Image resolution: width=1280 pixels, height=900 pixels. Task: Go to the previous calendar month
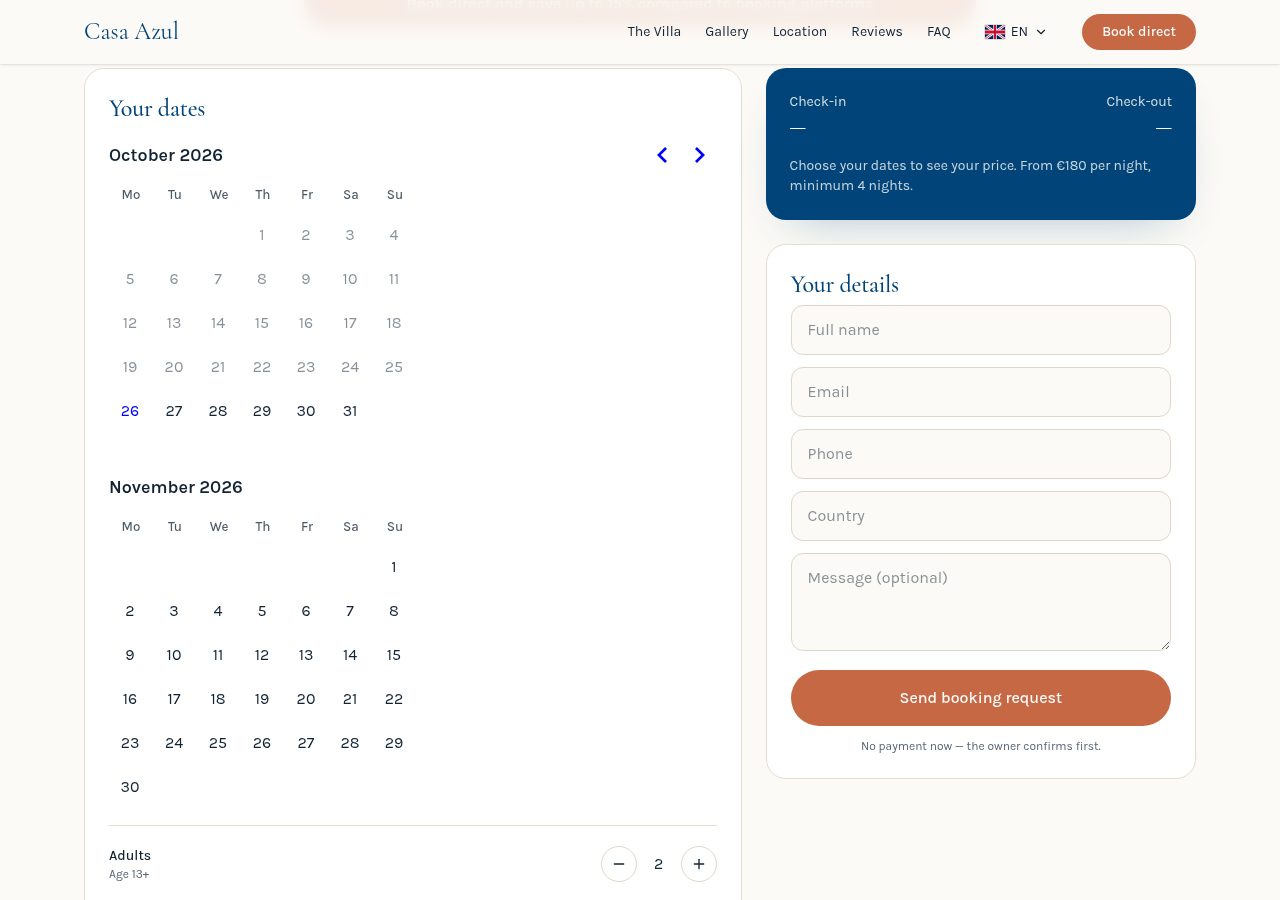tap(662, 155)
